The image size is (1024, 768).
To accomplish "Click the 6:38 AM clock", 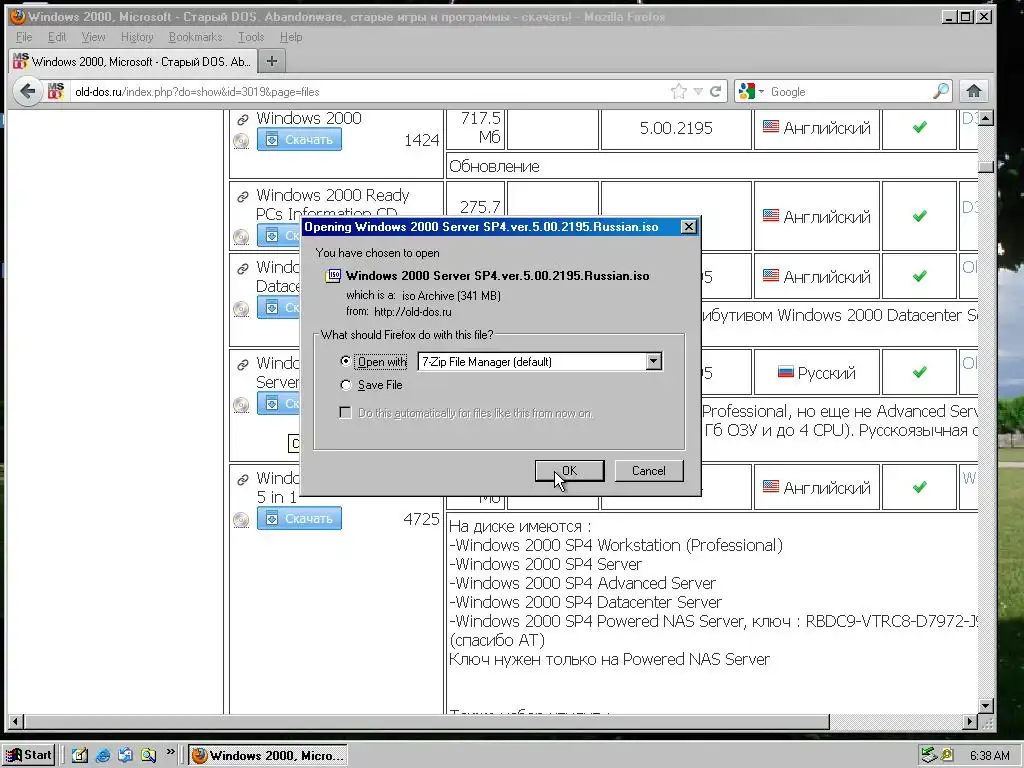I will pos(989,756).
